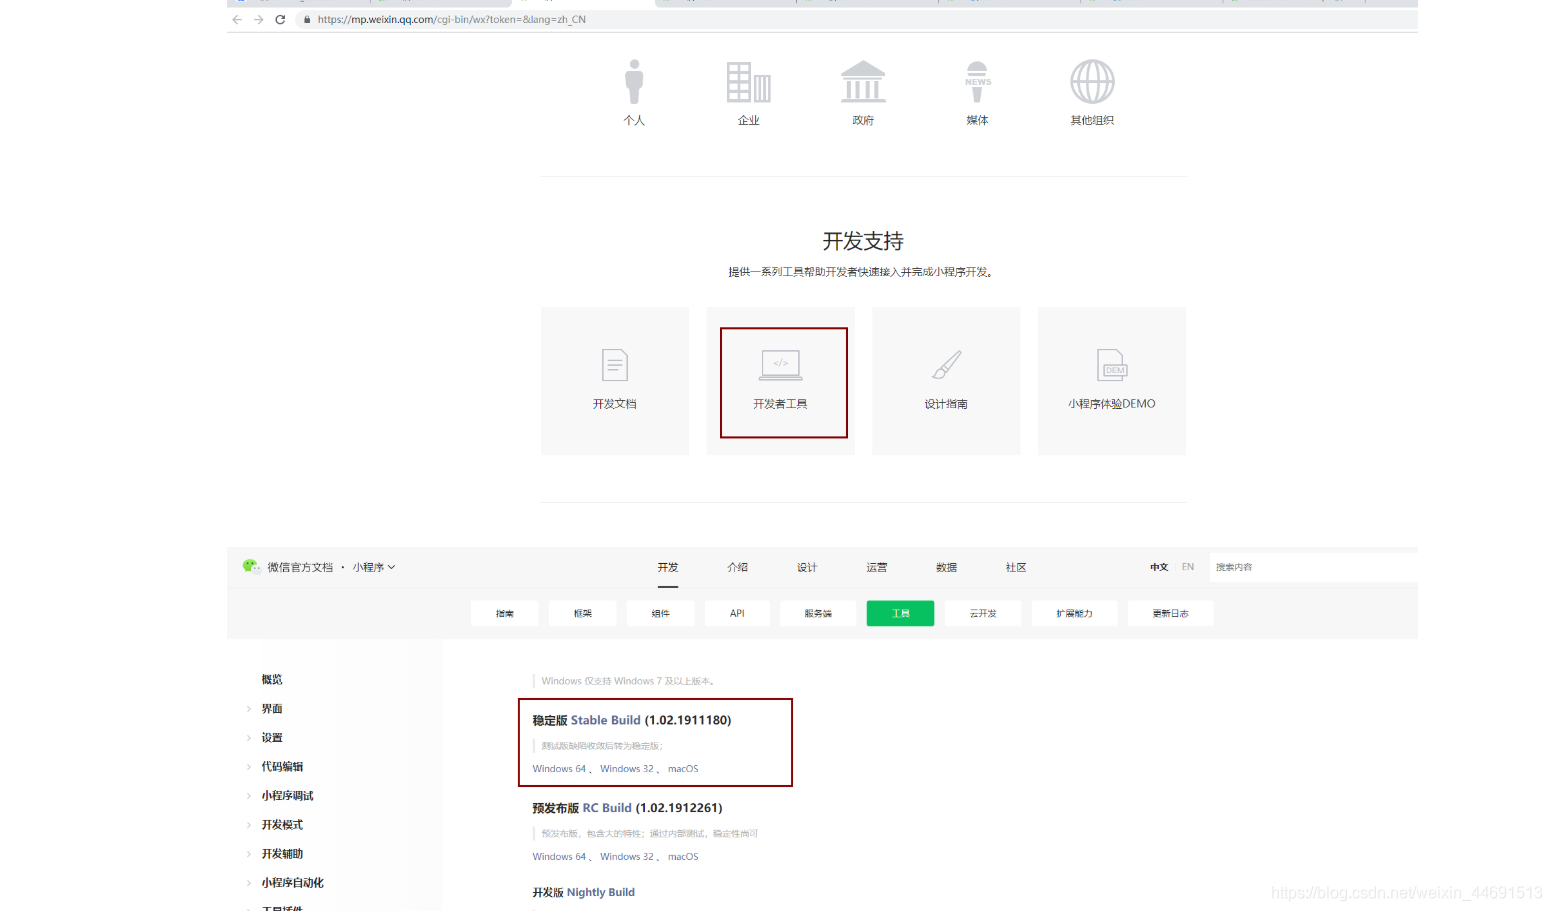
Task: Open the 框架 sub-navigation button
Action: tap(583, 613)
